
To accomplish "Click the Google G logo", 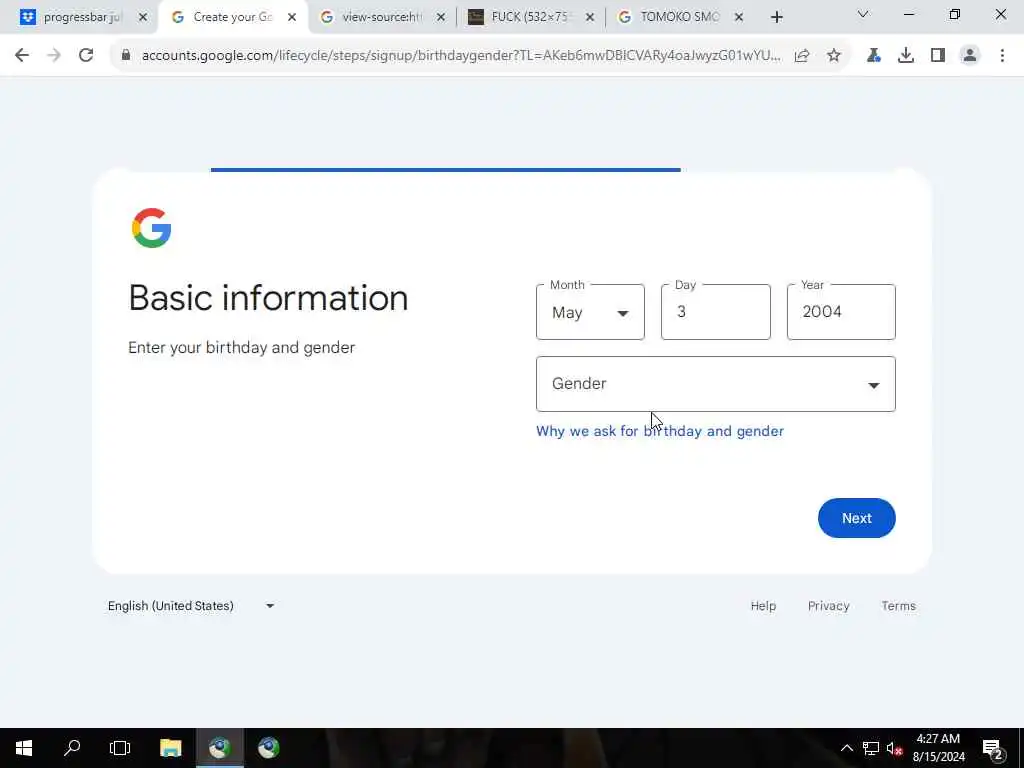I will 152,228.
